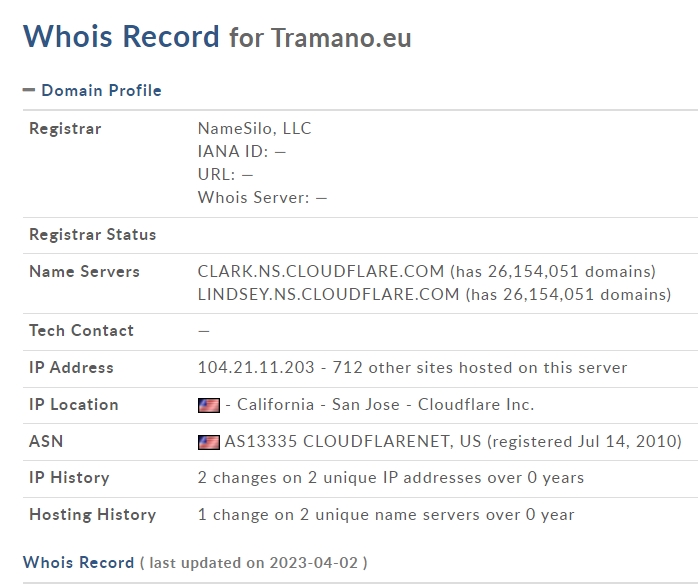Click the Domain Profile heading link
Image resolution: width=698 pixels, height=585 pixels.
pyautogui.click(x=101, y=90)
